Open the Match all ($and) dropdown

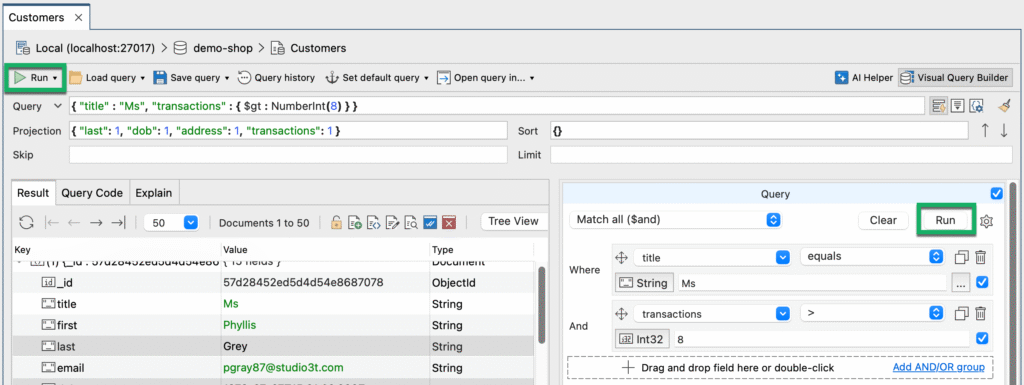tap(675, 220)
